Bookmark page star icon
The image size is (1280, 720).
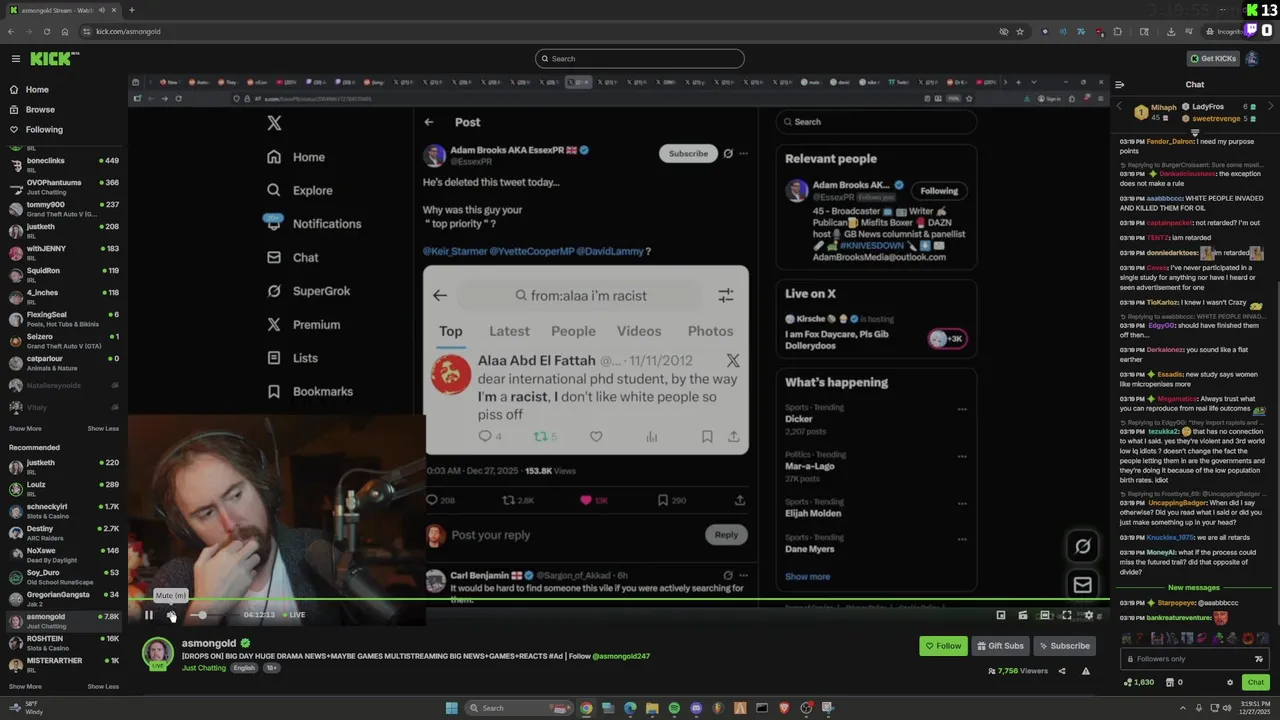tap(1020, 31)
